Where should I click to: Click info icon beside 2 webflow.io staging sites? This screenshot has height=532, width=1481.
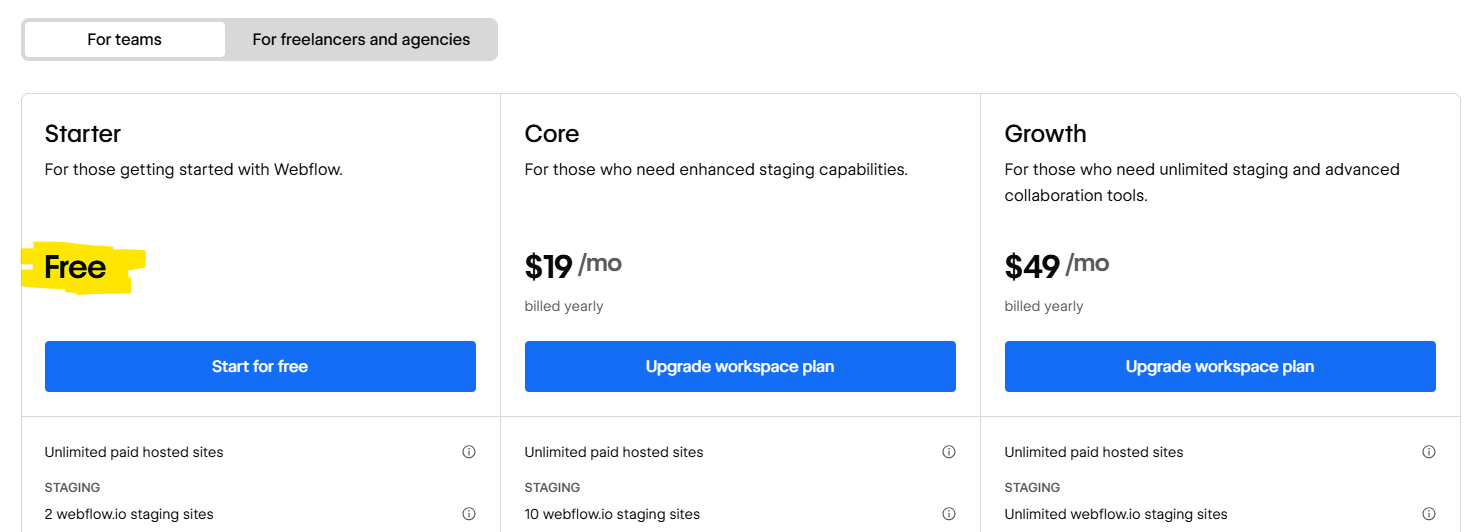[x=468, y=514]
